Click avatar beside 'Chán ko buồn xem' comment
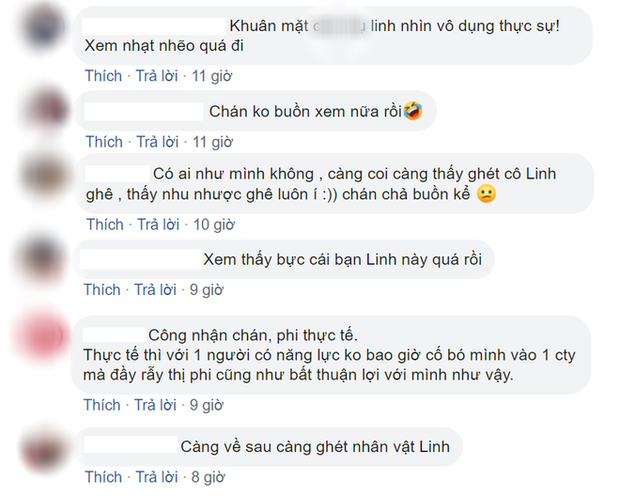Image resolution: width=620 pixels, height=496 pixels. (x=44, y=108)
